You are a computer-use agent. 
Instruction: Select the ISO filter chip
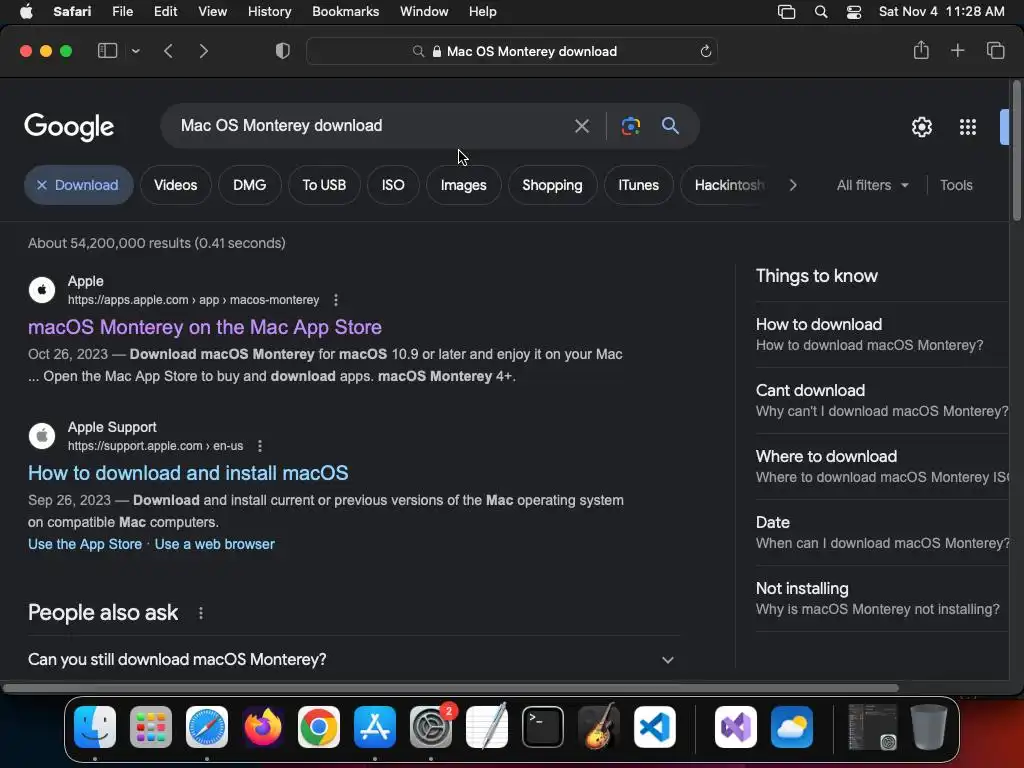[x=393, y=185]
